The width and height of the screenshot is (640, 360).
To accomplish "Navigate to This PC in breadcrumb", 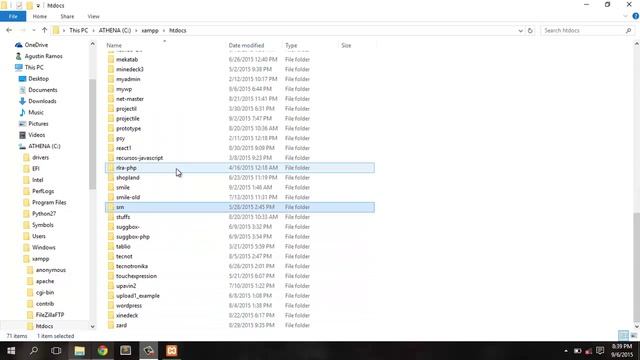I will 78,30.
